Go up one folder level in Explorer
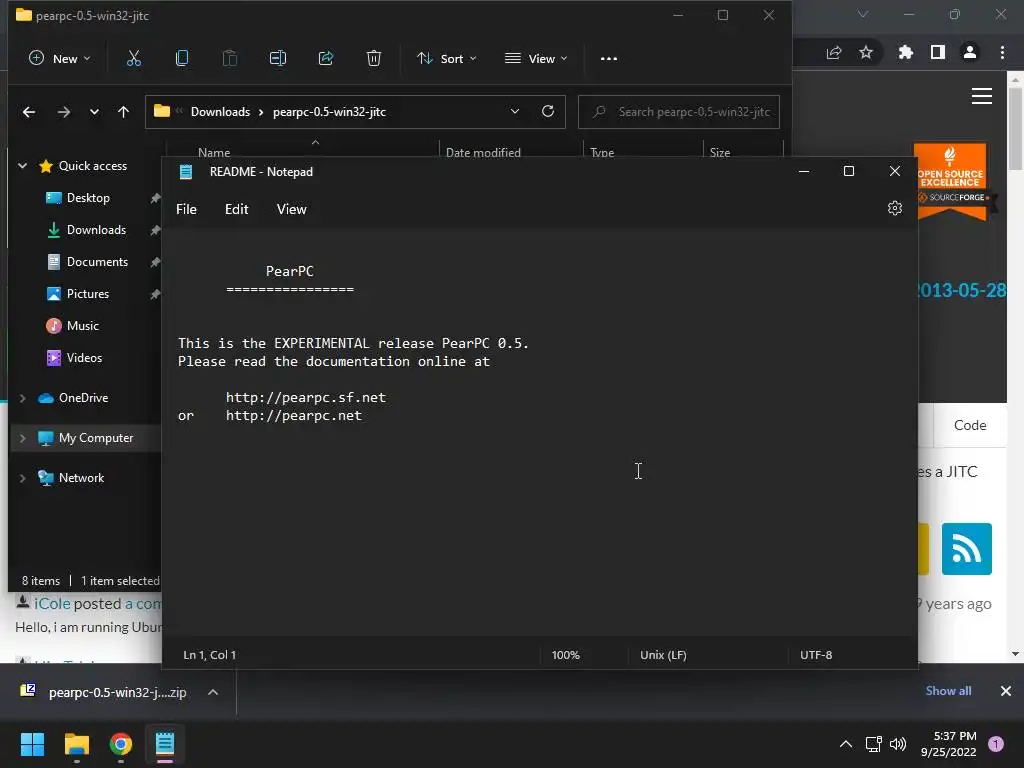 pos(123,112)
